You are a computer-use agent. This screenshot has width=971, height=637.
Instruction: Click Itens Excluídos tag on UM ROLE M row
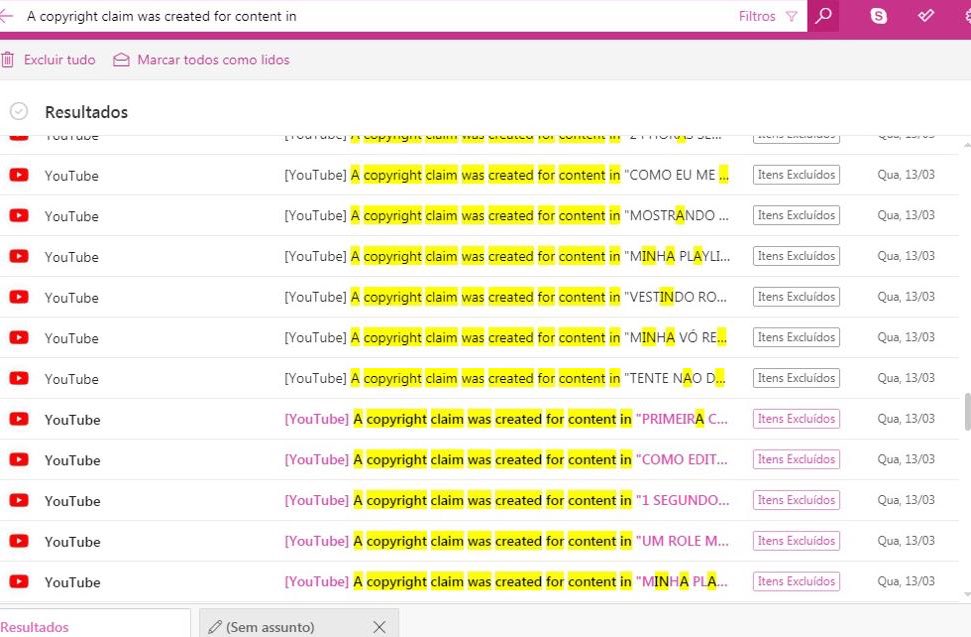[796, 540]
